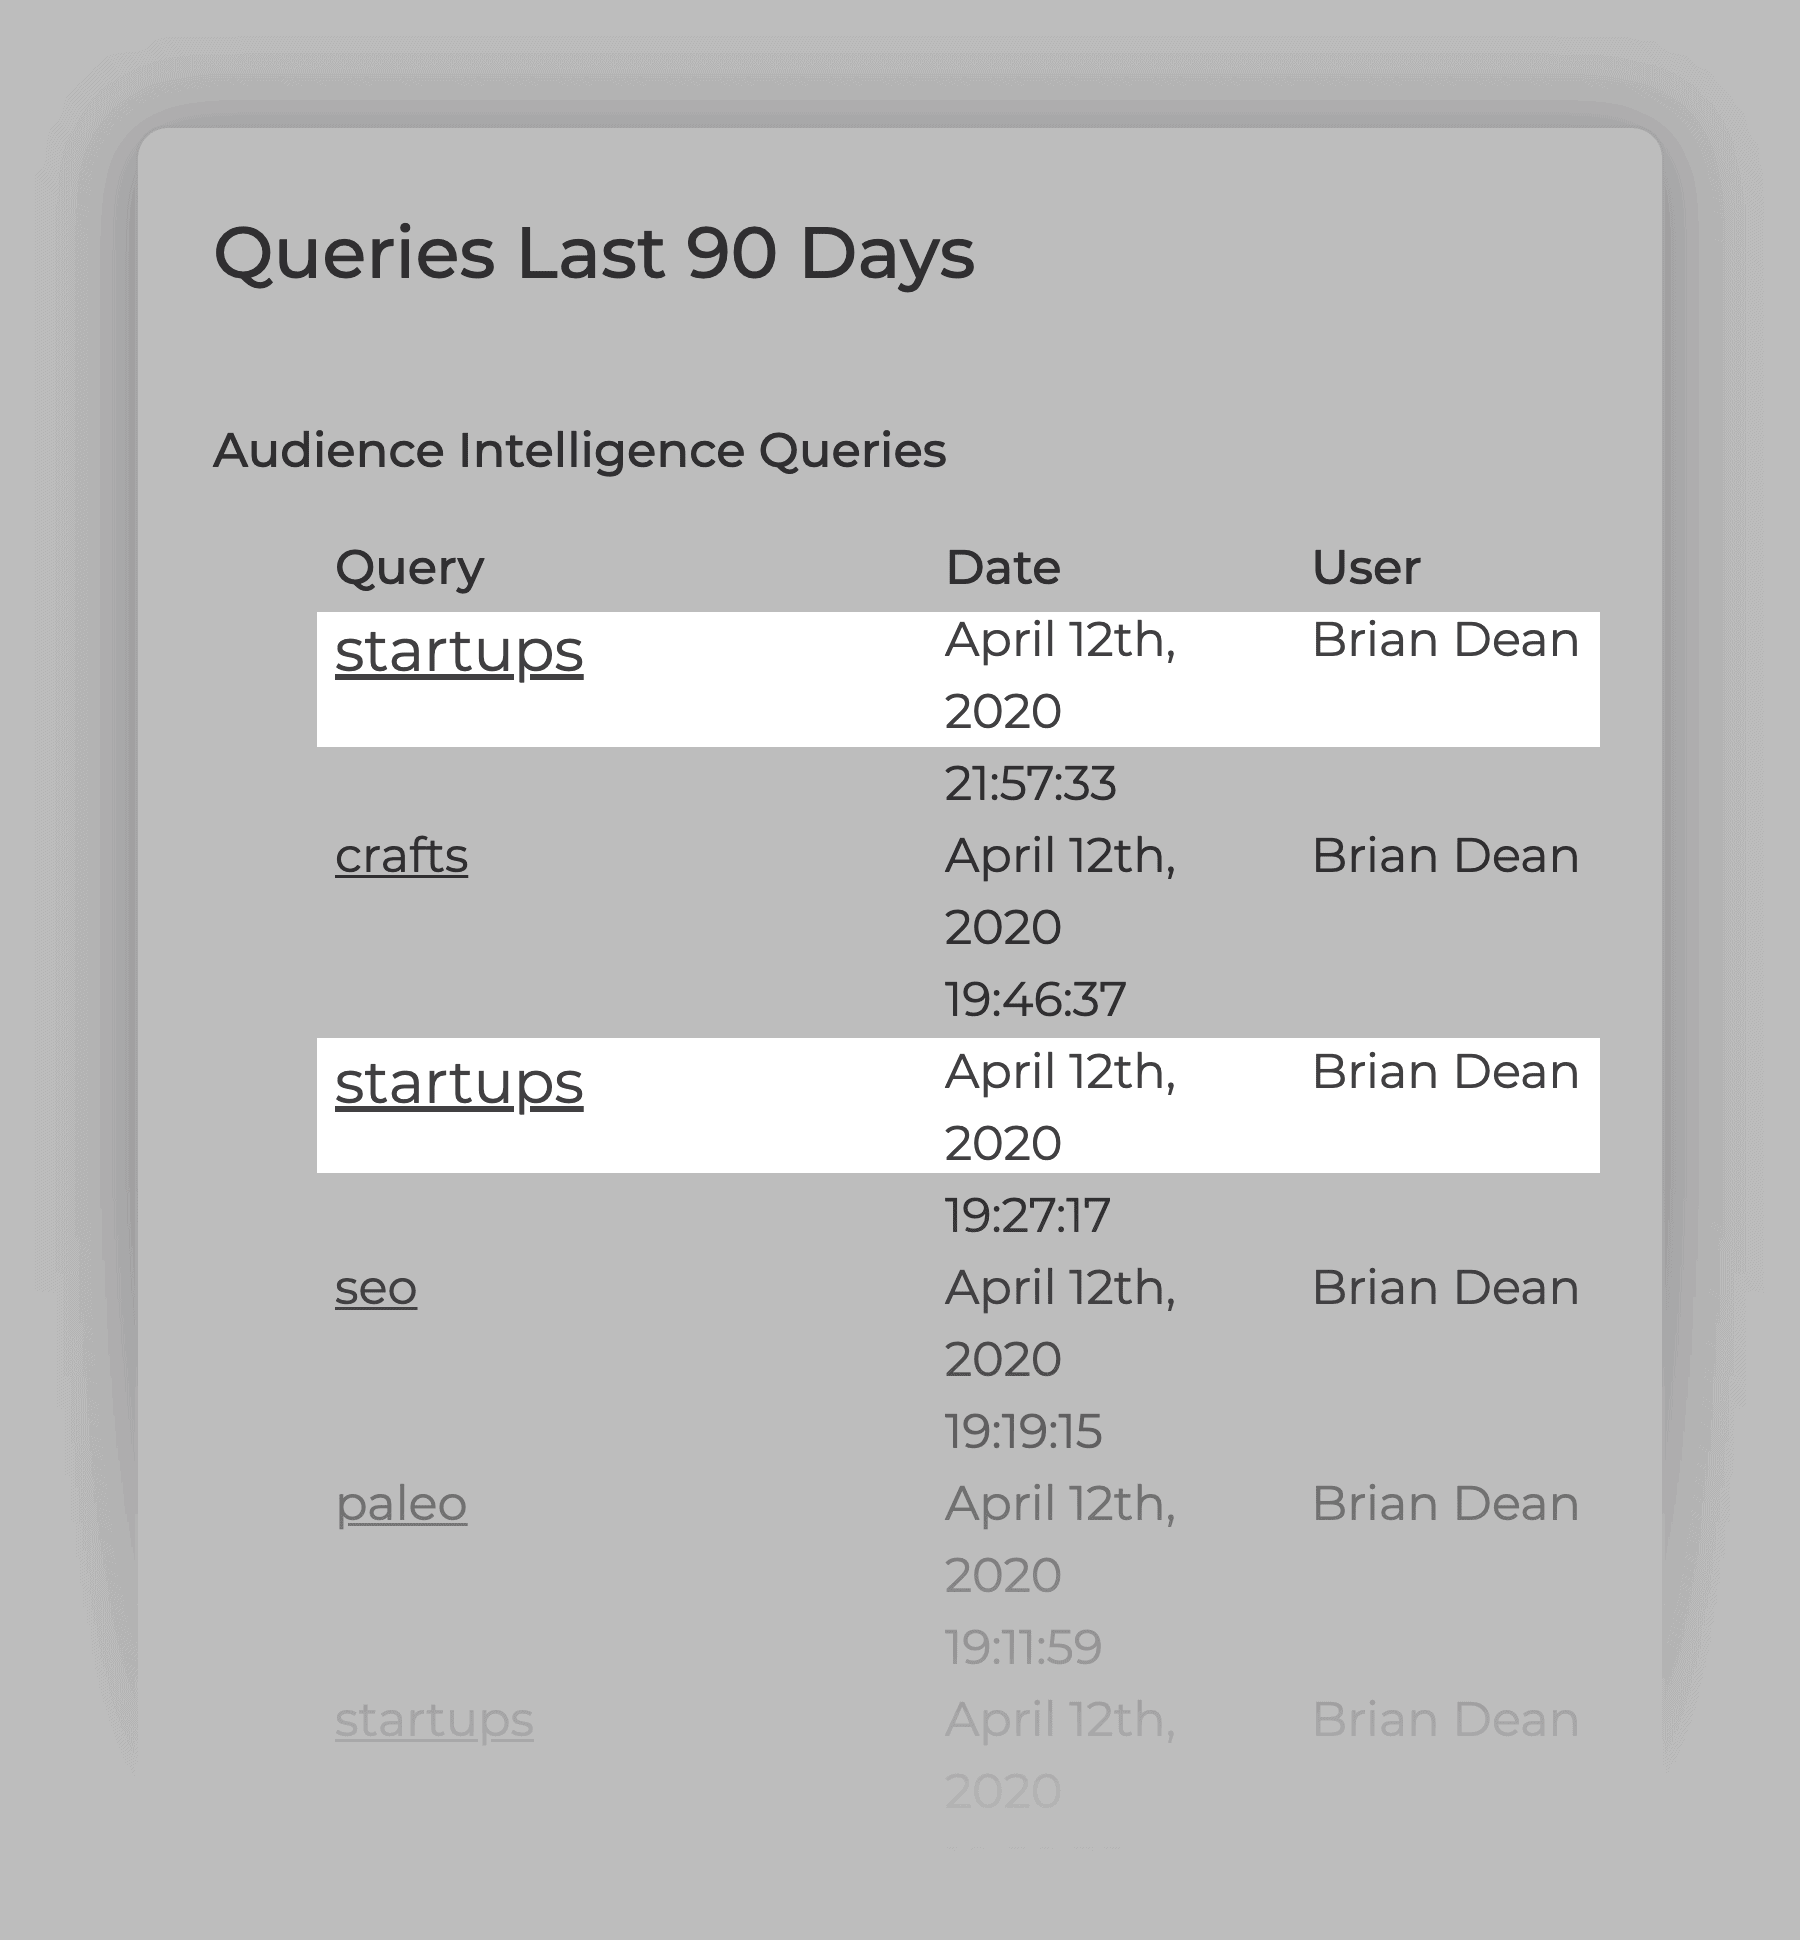
Task: Click the Query column header
Action: pos(410,569)
